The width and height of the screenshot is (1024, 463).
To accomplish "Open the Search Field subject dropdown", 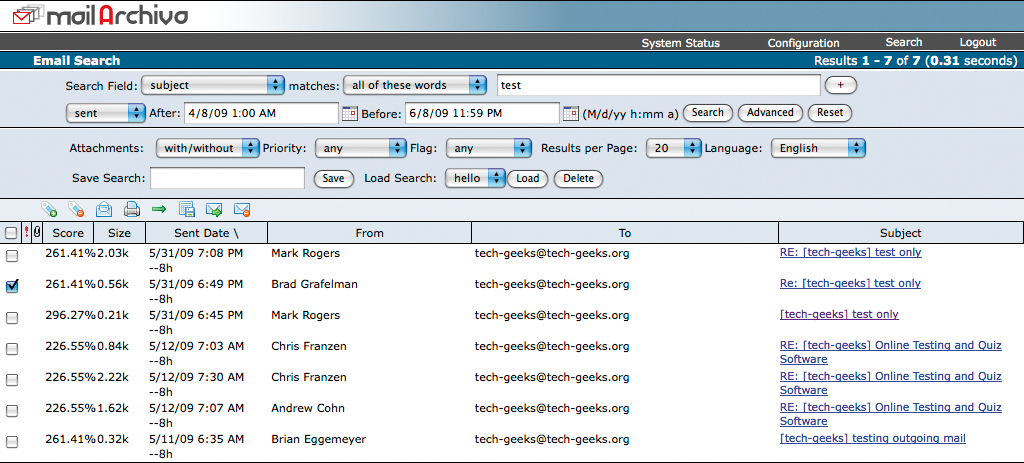I will (213, 85).
